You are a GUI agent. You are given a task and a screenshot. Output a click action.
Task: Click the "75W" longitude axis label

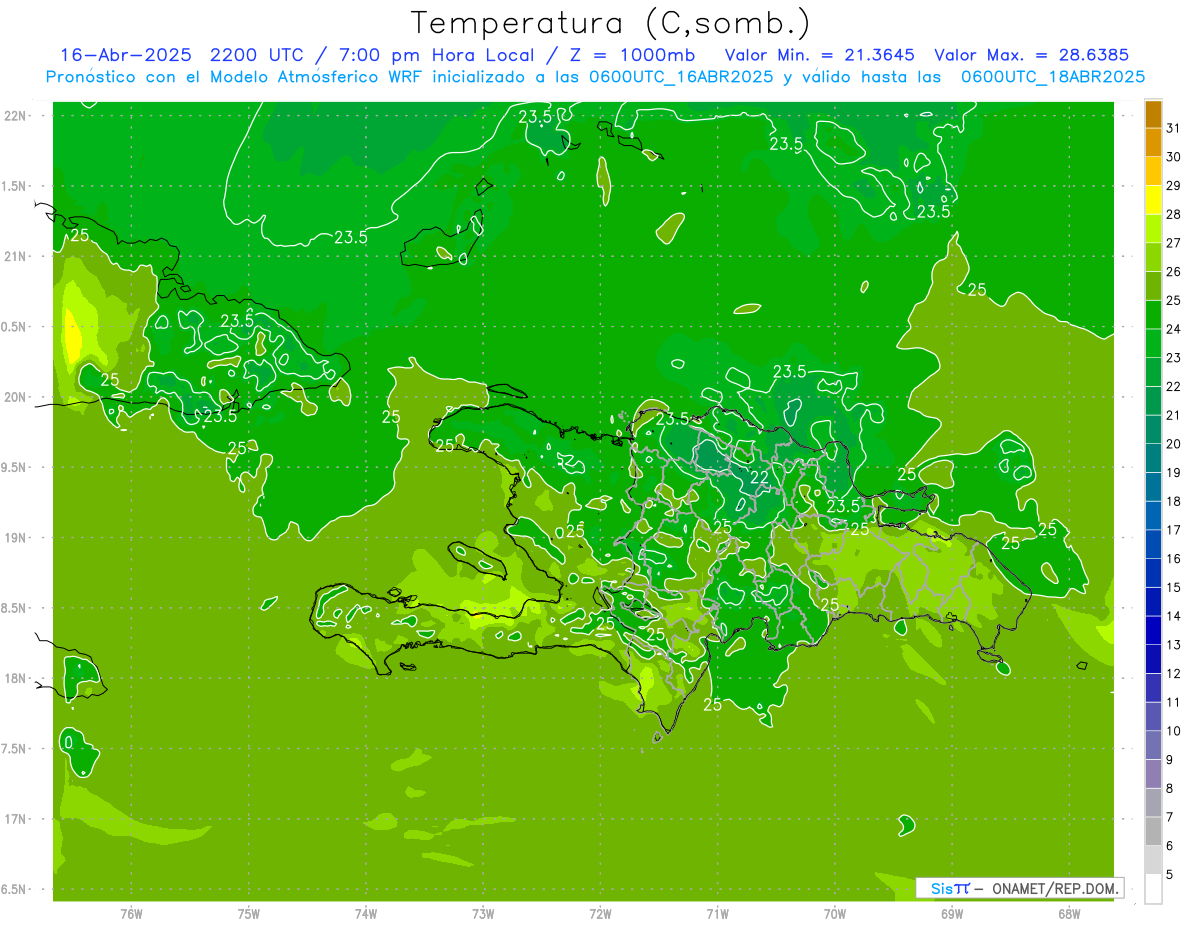[x=248, y=913]
